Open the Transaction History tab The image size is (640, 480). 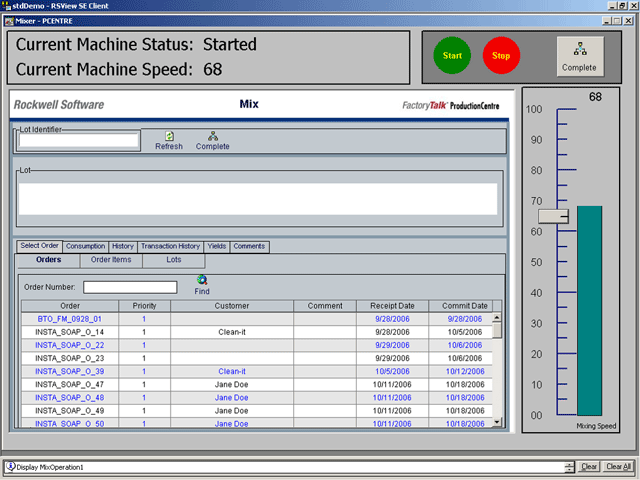(x=170, y=247)
